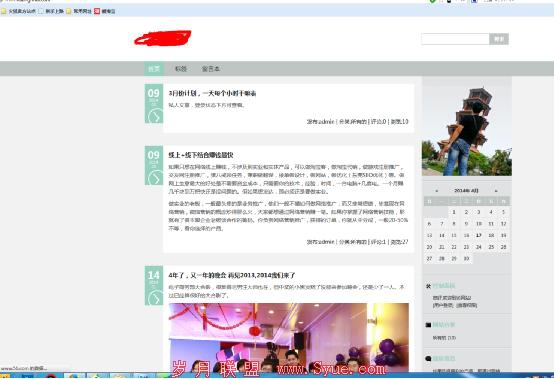Select date 27 in the calendar
This screenshot has height=379, width=554.
[x=429, y=259]
